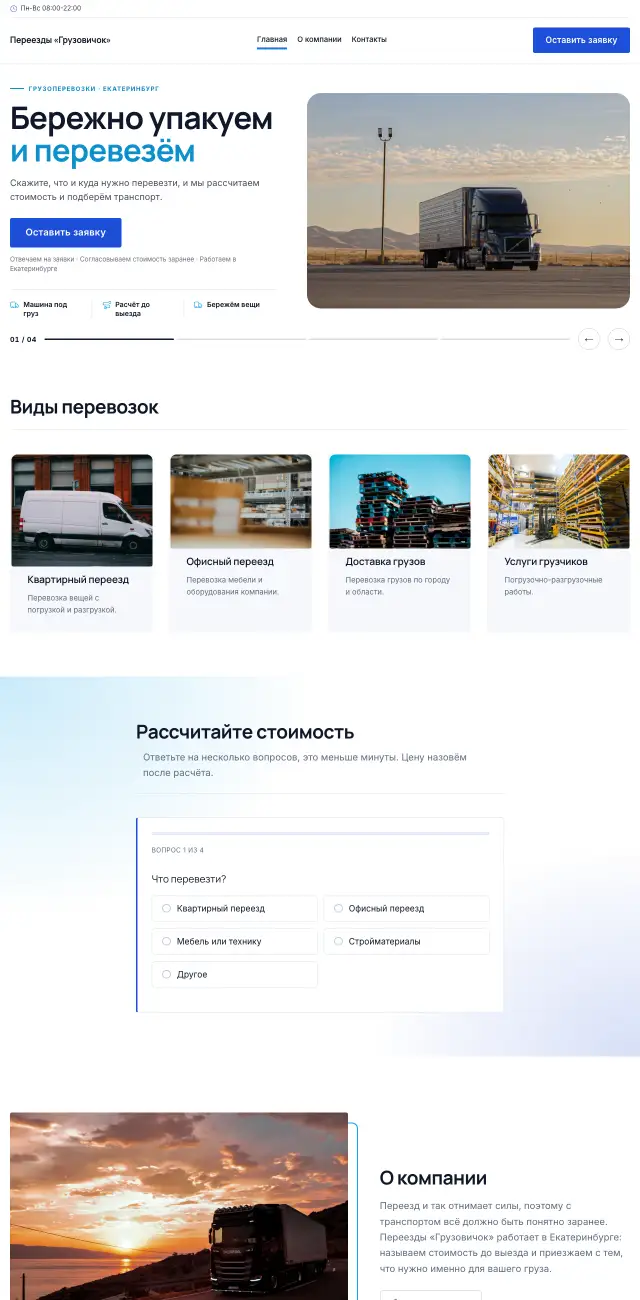Click the sunset truck photo

coord(179,1206)
